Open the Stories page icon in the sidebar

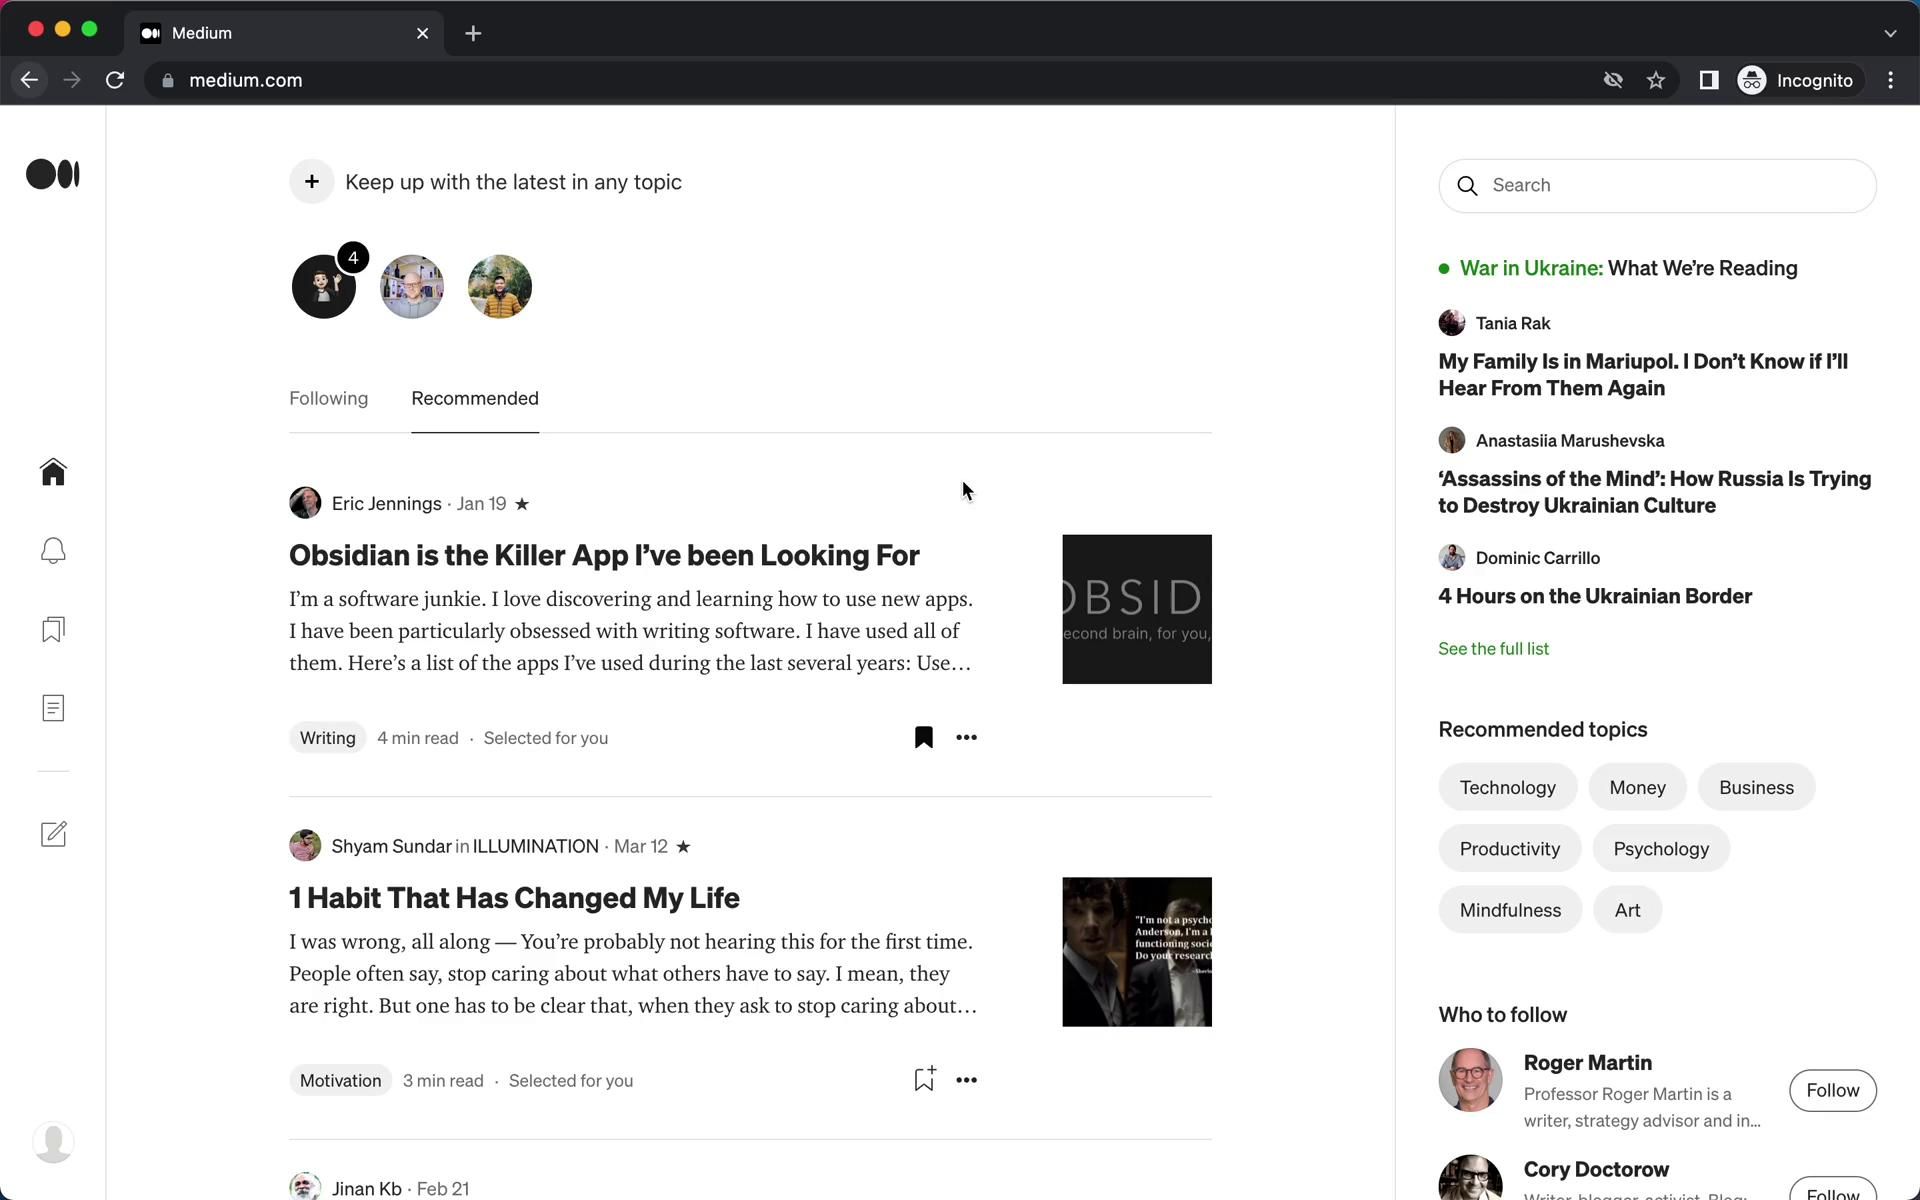click(x=53, y=708)
